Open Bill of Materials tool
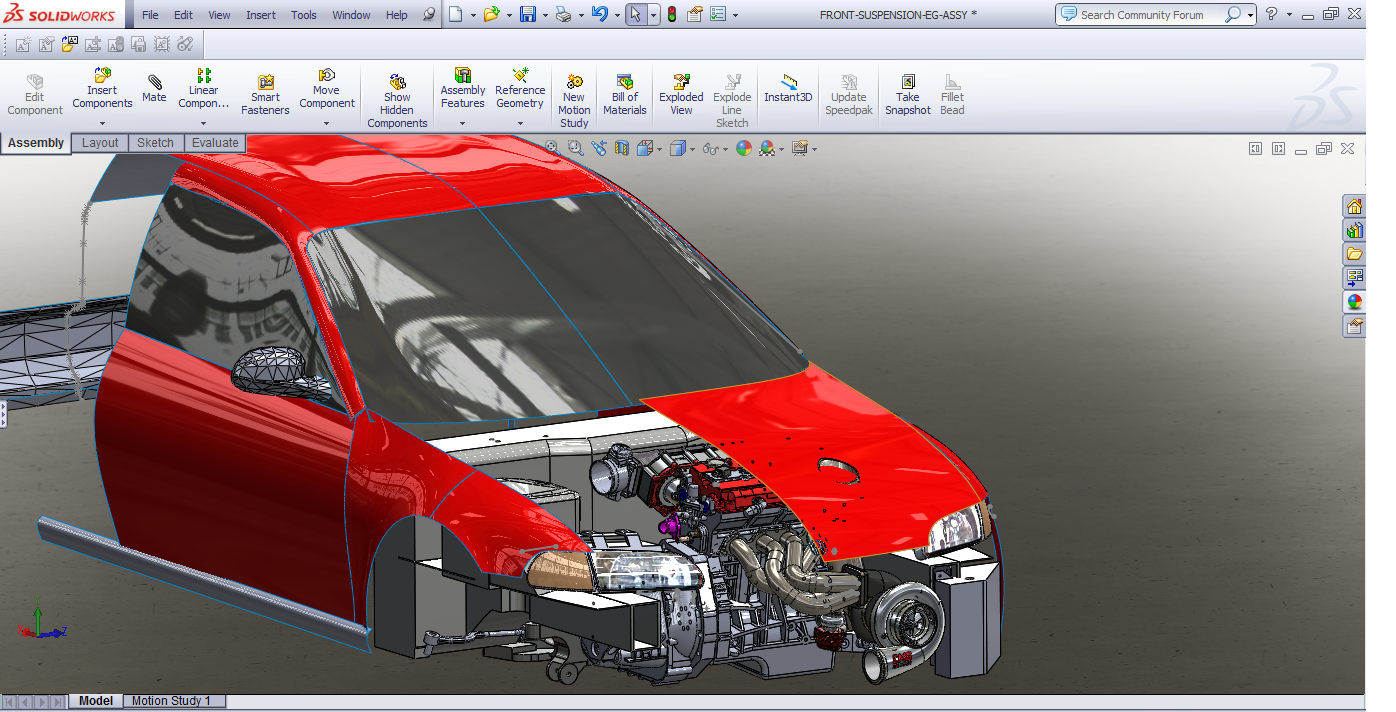Image resolution: width=1396 pixels, height=712 pixels. [x=624, y=96]
